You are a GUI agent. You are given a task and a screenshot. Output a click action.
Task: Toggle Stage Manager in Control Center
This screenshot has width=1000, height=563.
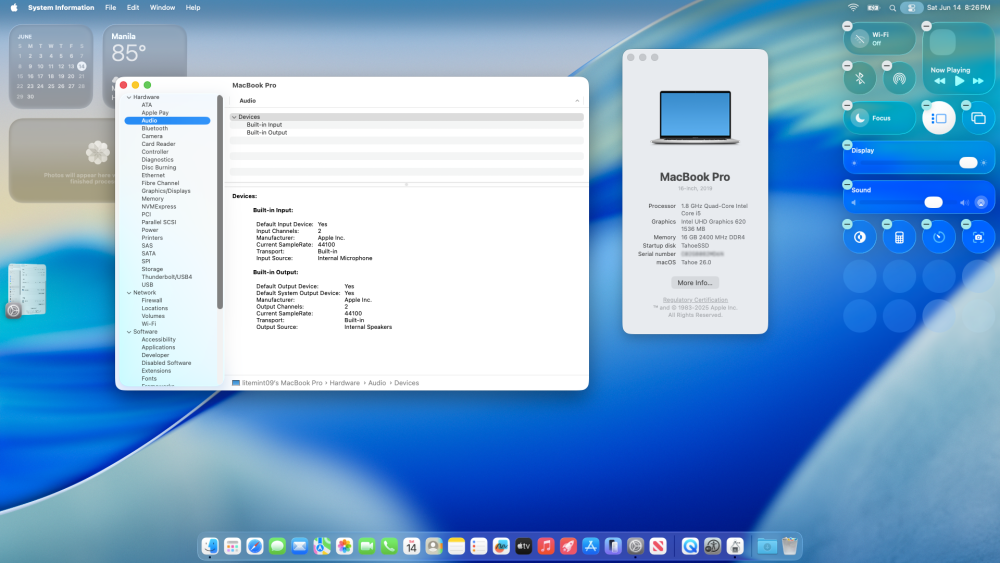click(x=939, y=118)
